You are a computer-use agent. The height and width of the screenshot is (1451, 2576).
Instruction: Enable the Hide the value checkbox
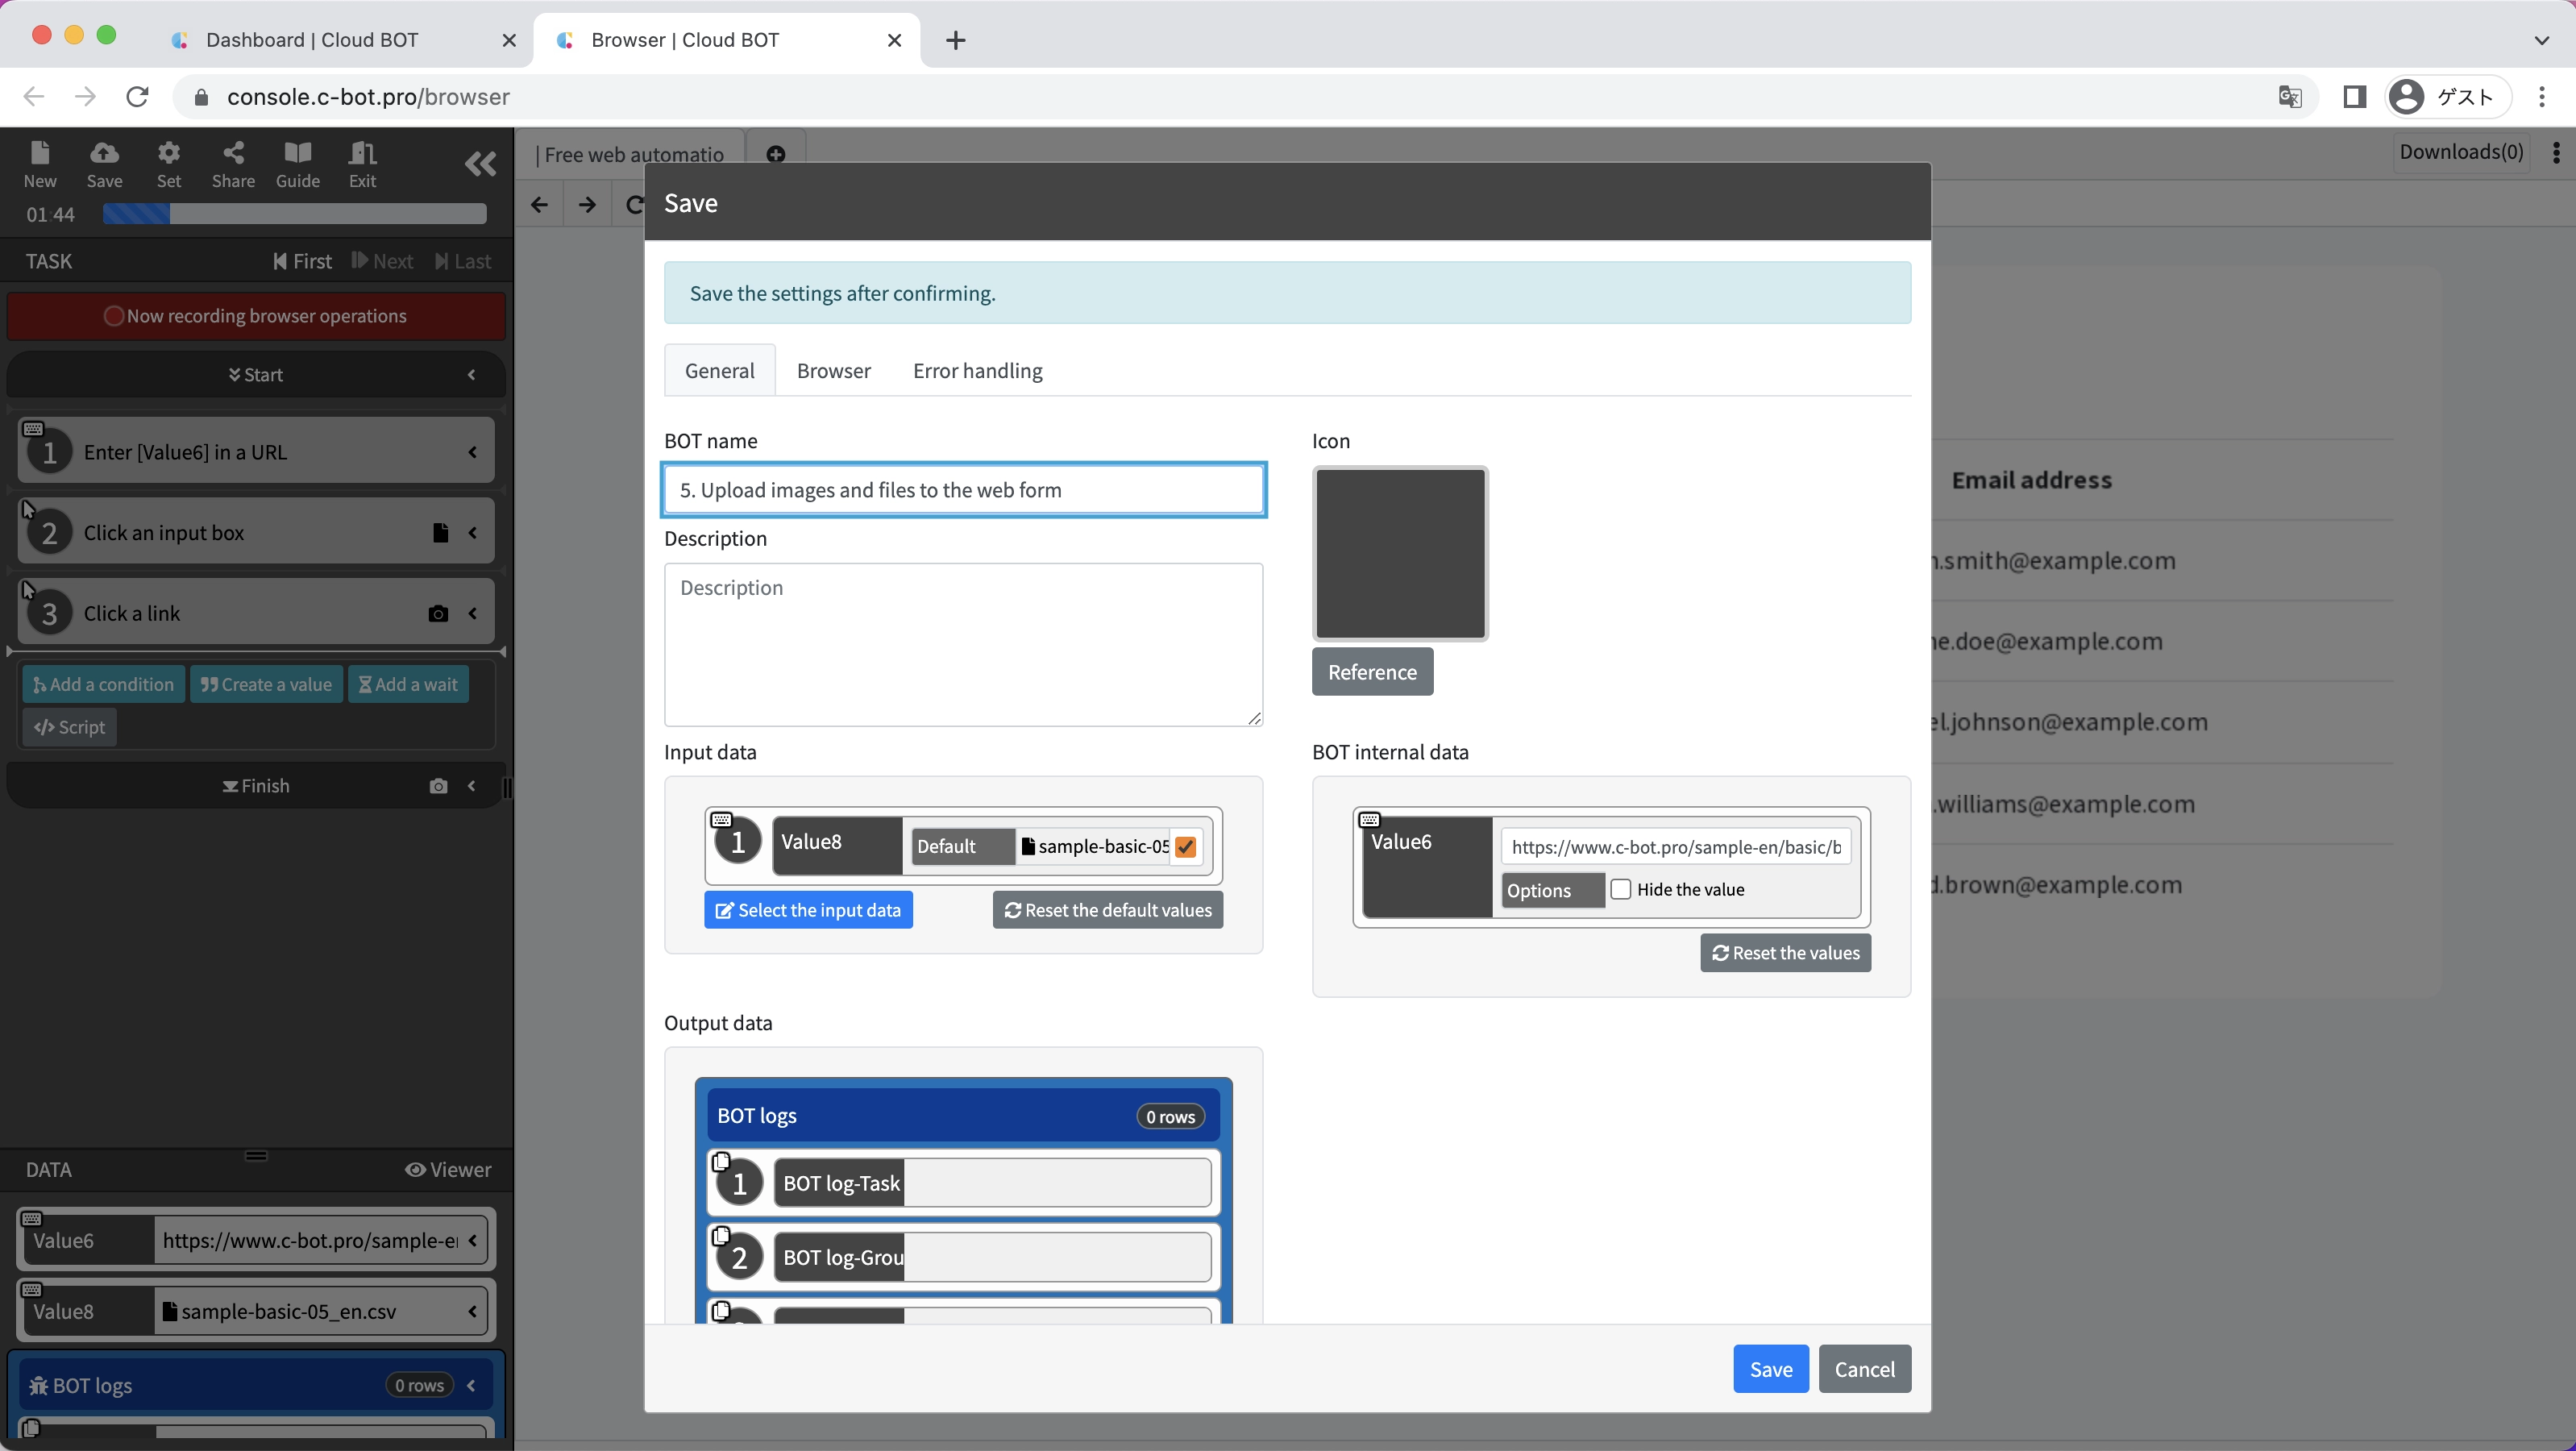click(x=1621, y=889)
